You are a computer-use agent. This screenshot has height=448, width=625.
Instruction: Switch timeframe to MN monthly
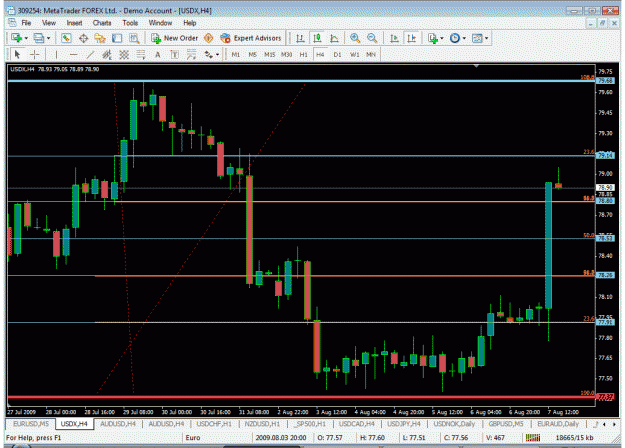[371, 55]
